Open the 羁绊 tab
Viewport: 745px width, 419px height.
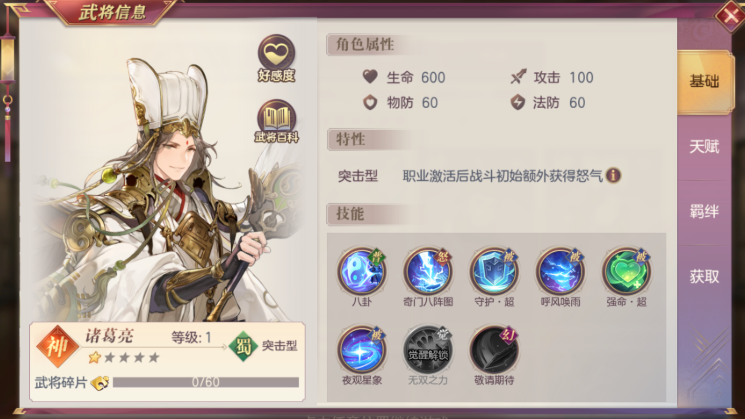click(704, 211)
